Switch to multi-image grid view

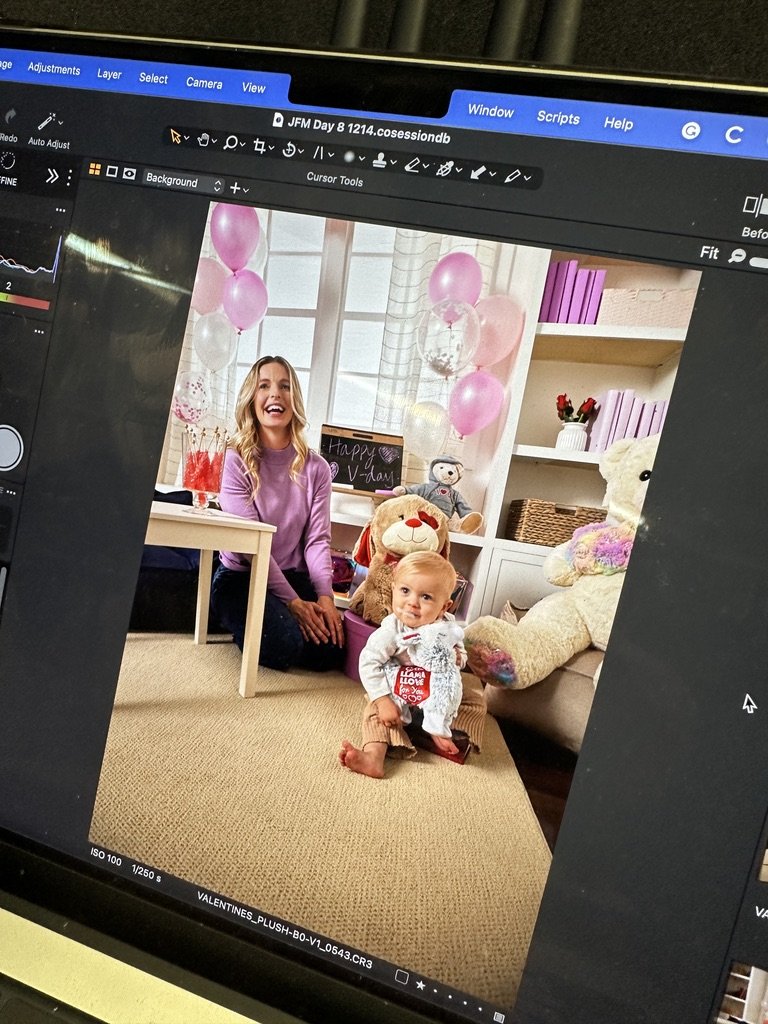95,169
